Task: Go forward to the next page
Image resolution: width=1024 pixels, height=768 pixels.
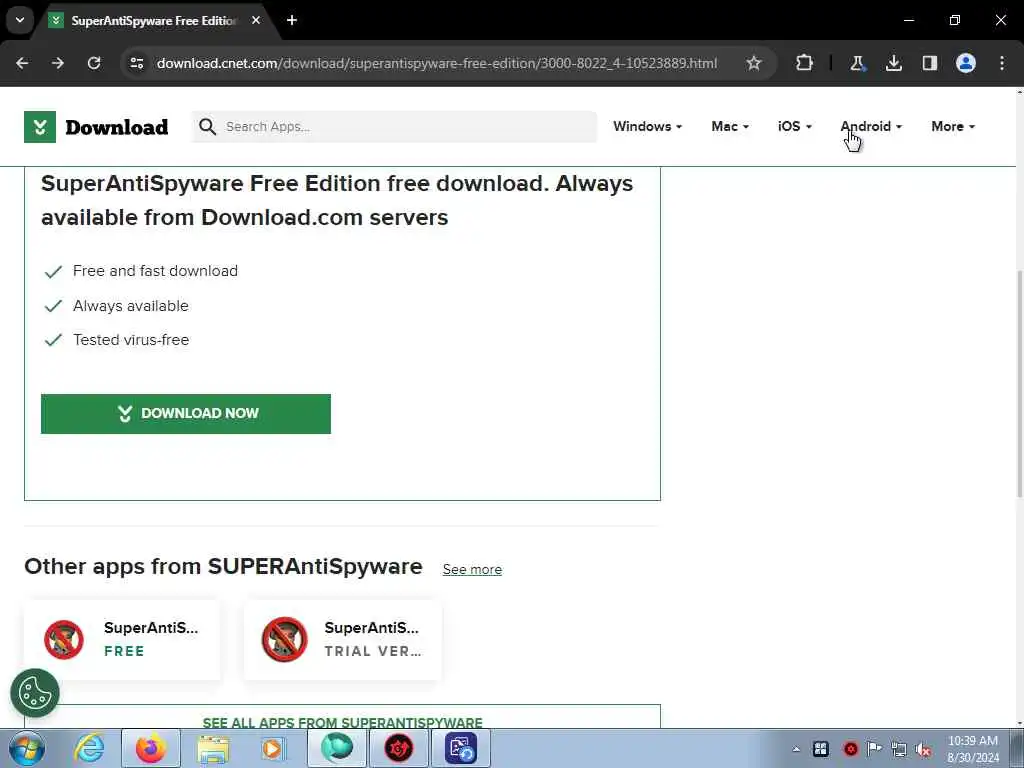Action: [58, 63]
